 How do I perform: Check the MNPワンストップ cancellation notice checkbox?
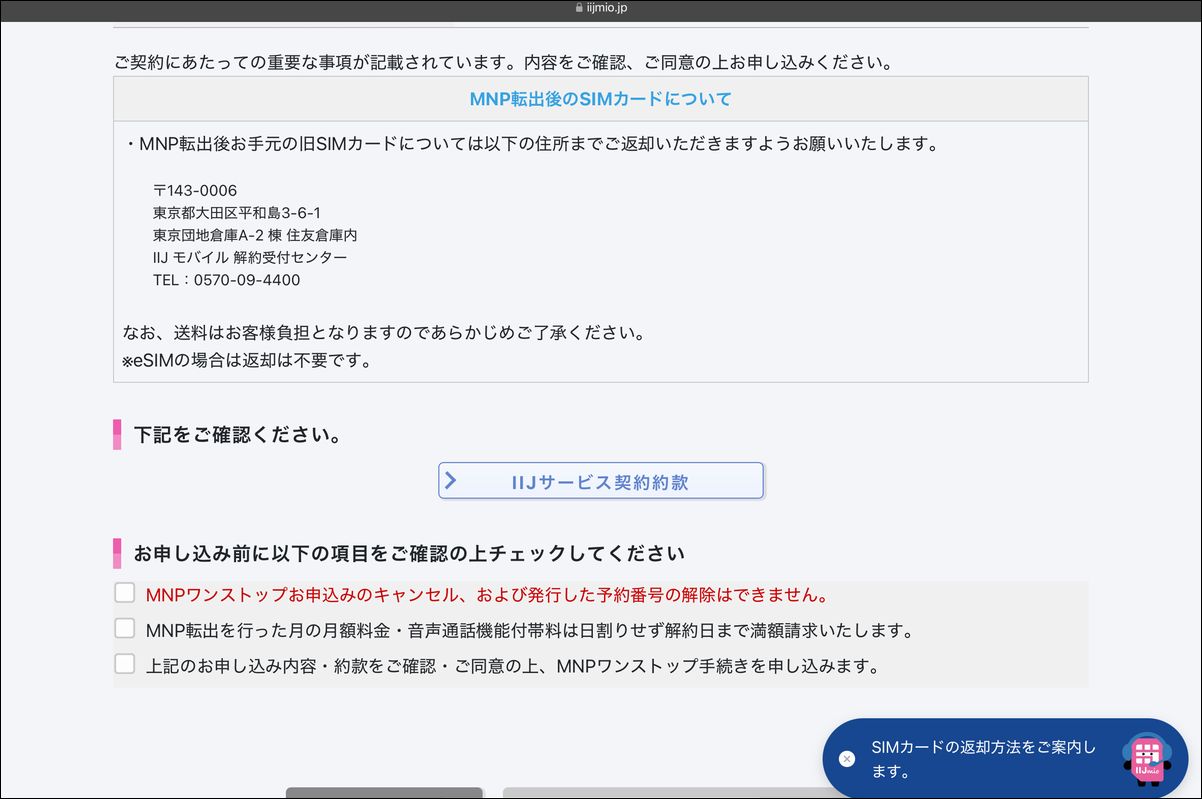tap(124, 593)
